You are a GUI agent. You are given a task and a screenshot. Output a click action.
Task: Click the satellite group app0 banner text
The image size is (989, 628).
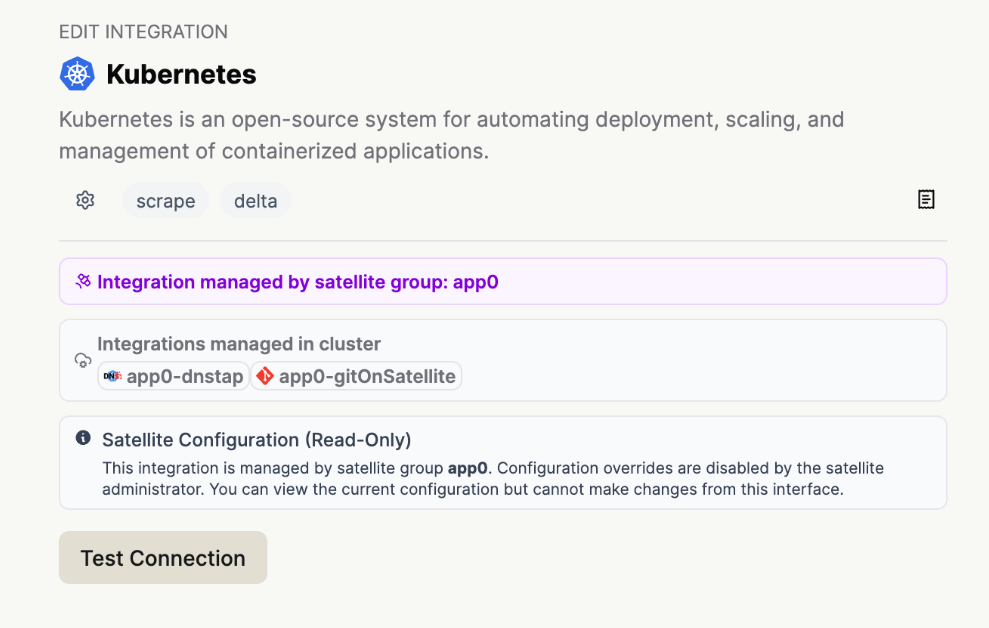click(298, 282)
